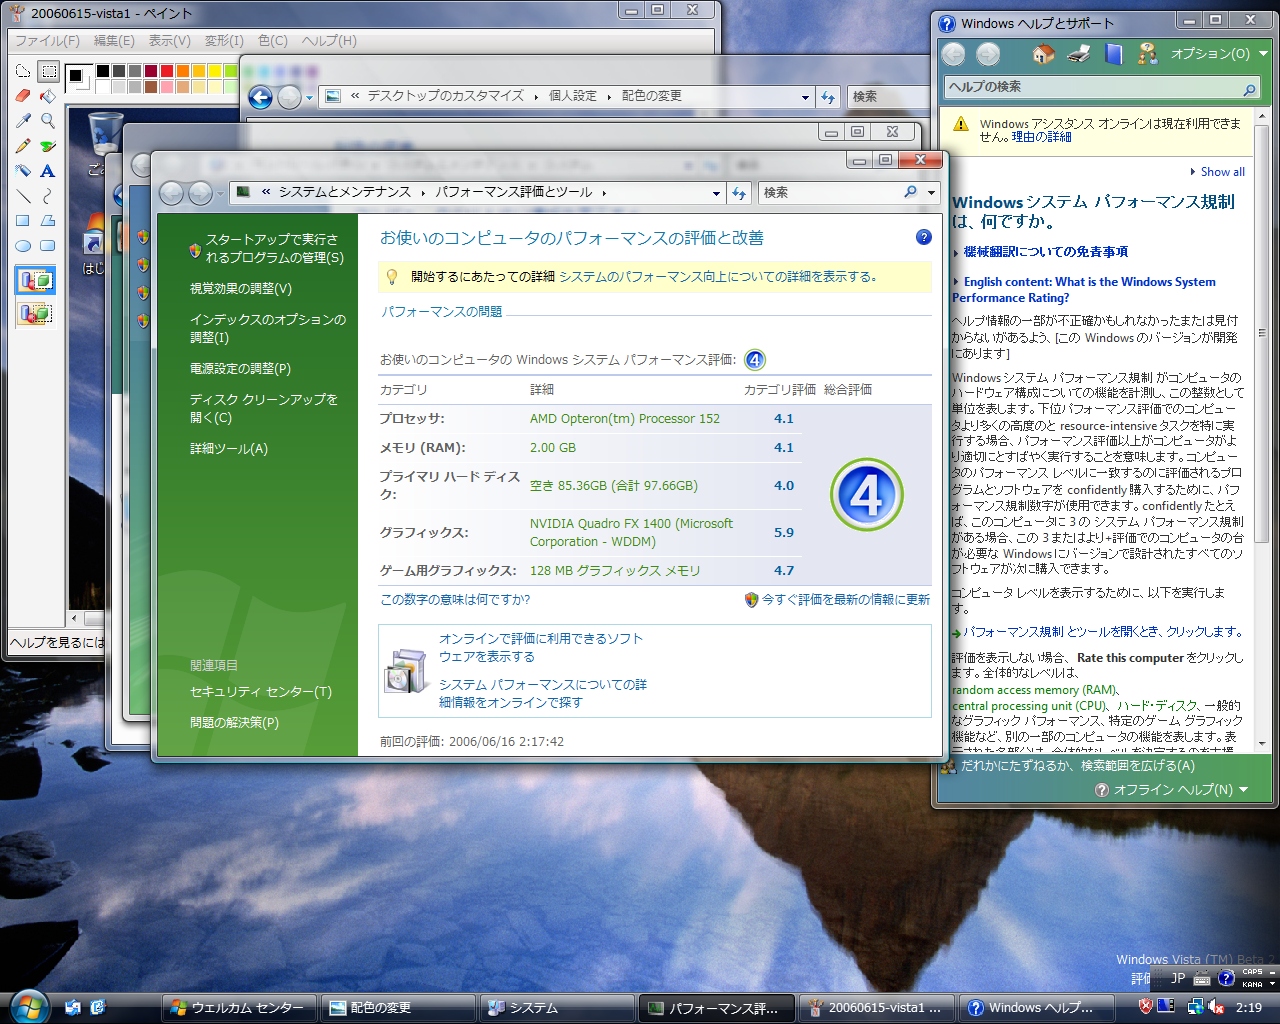Switch to ウェルカム センター taskbar button
The image size is (1280, 1024).
click(240, 1008)
